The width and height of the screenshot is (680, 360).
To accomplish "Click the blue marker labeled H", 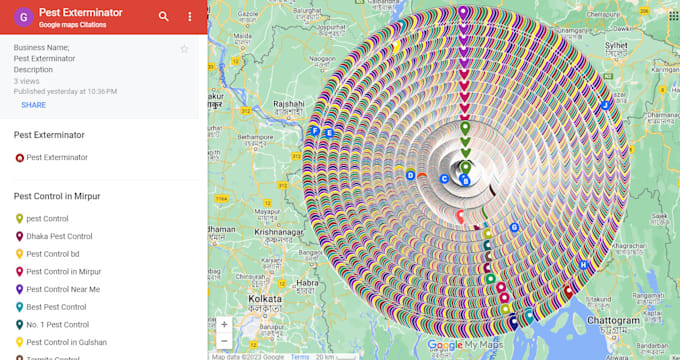I will tap(583, 265).
